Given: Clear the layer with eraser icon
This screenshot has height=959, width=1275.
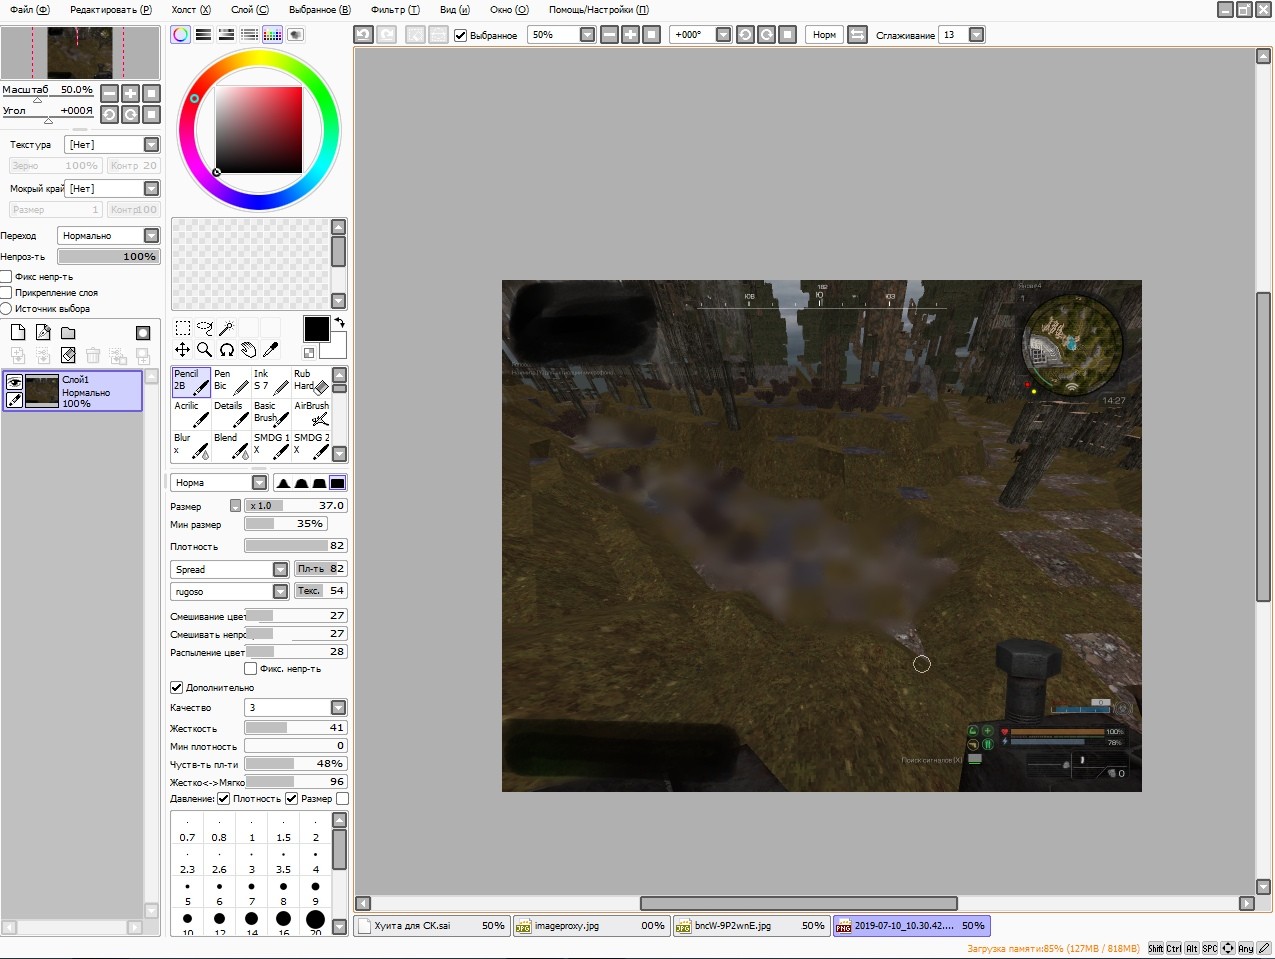Looking at the screenshot, I should tap(68, 355).
